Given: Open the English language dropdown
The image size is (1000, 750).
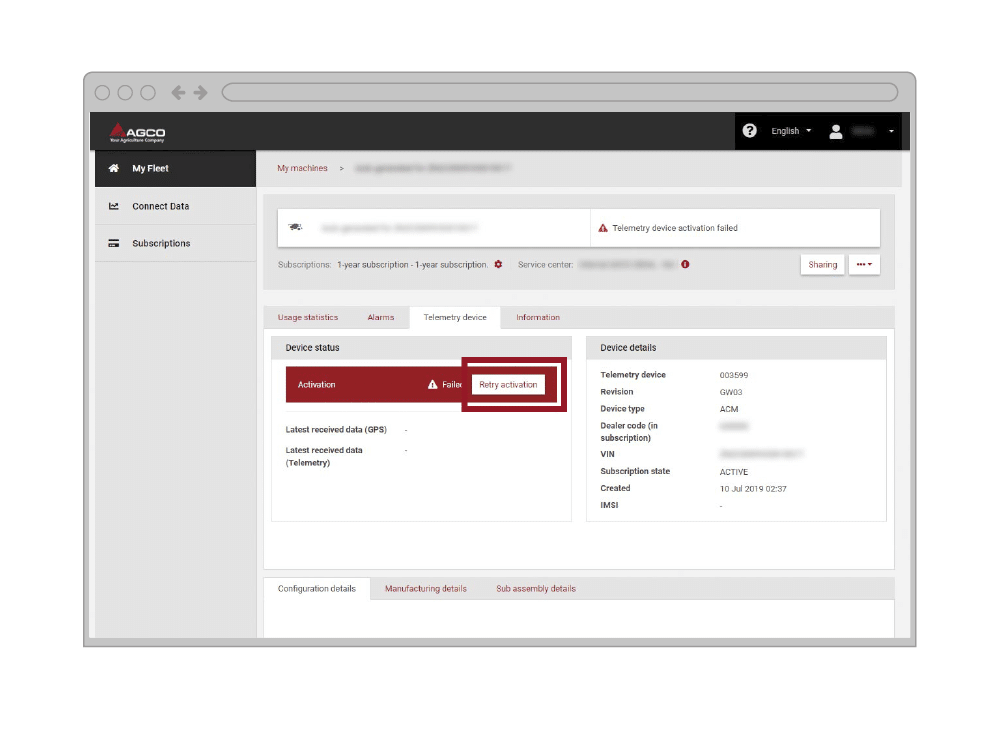Looking at the screenshot, I should (791, 131).
